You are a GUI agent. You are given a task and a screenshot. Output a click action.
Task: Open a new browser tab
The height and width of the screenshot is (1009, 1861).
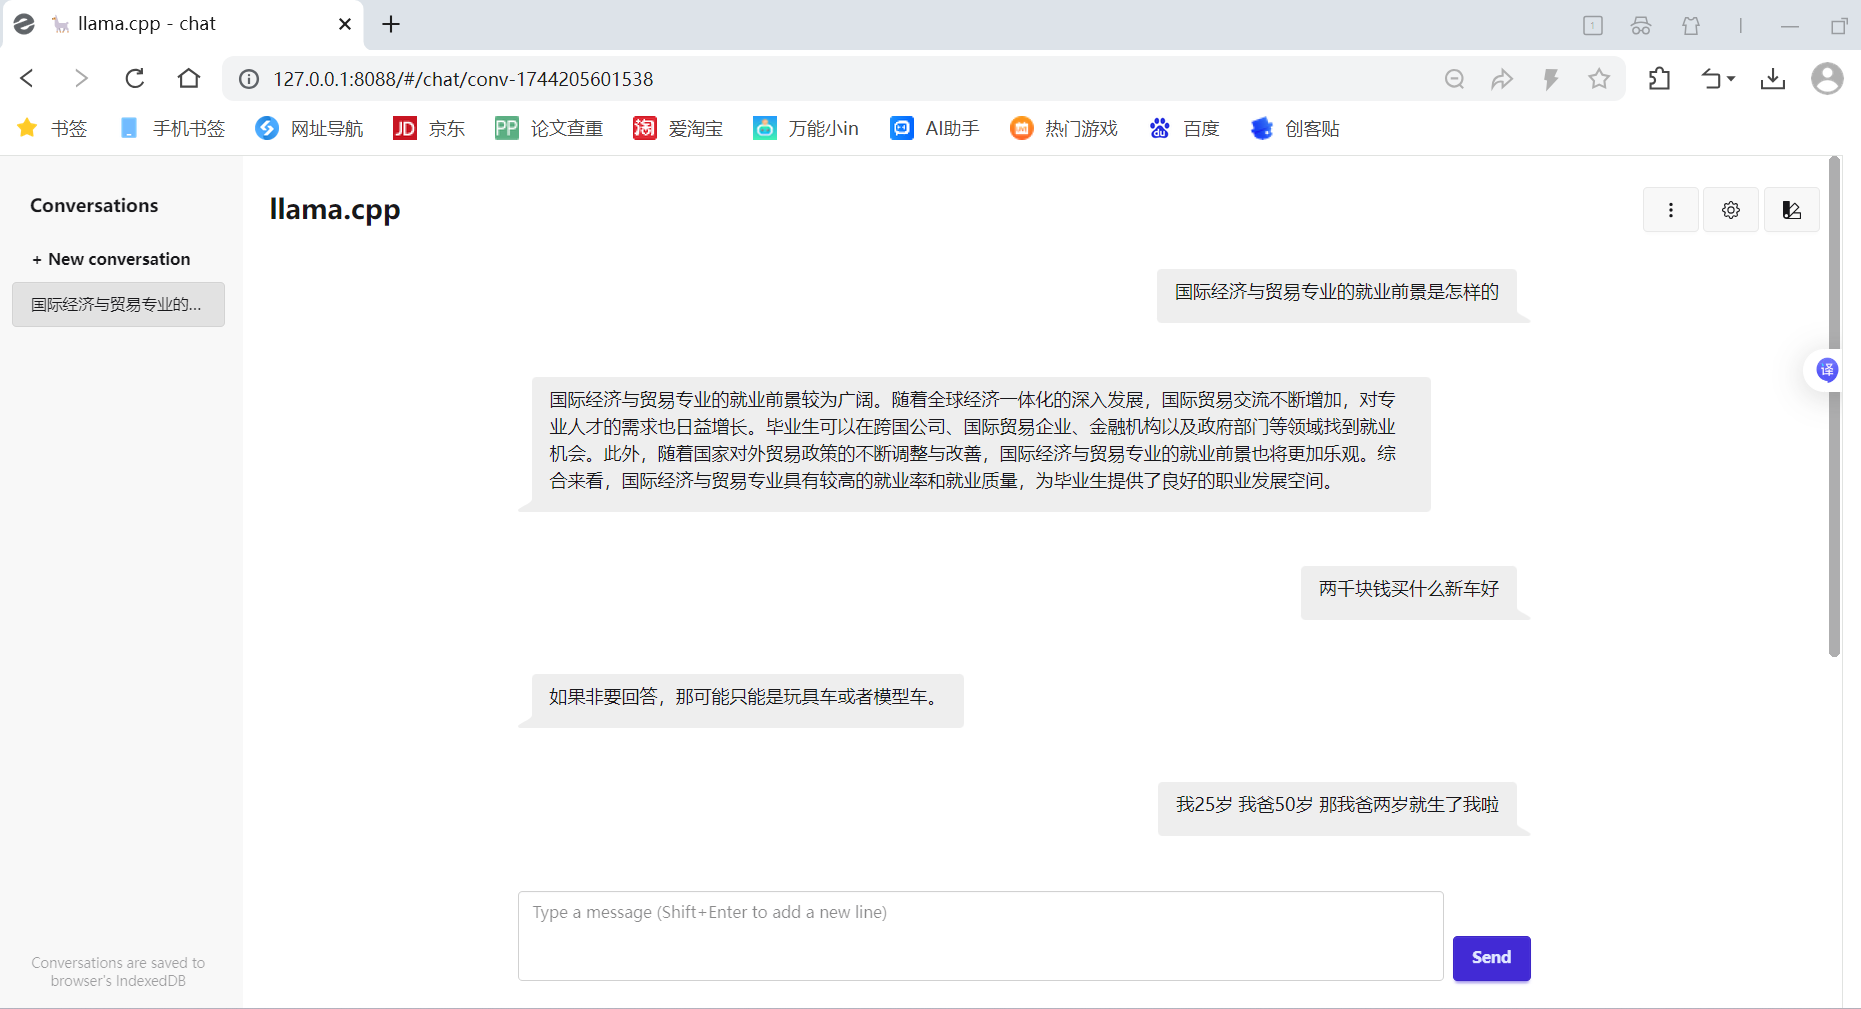(x=391, y=24)
